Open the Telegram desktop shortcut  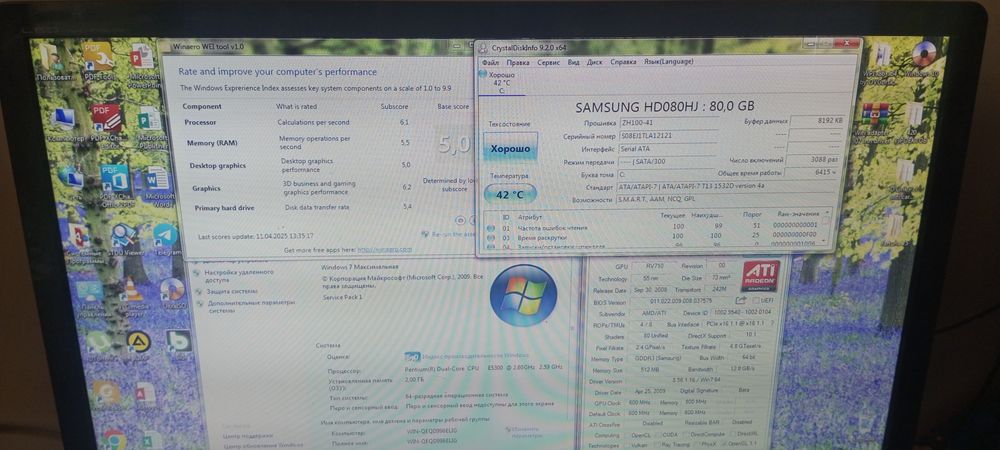click(166, 237)
